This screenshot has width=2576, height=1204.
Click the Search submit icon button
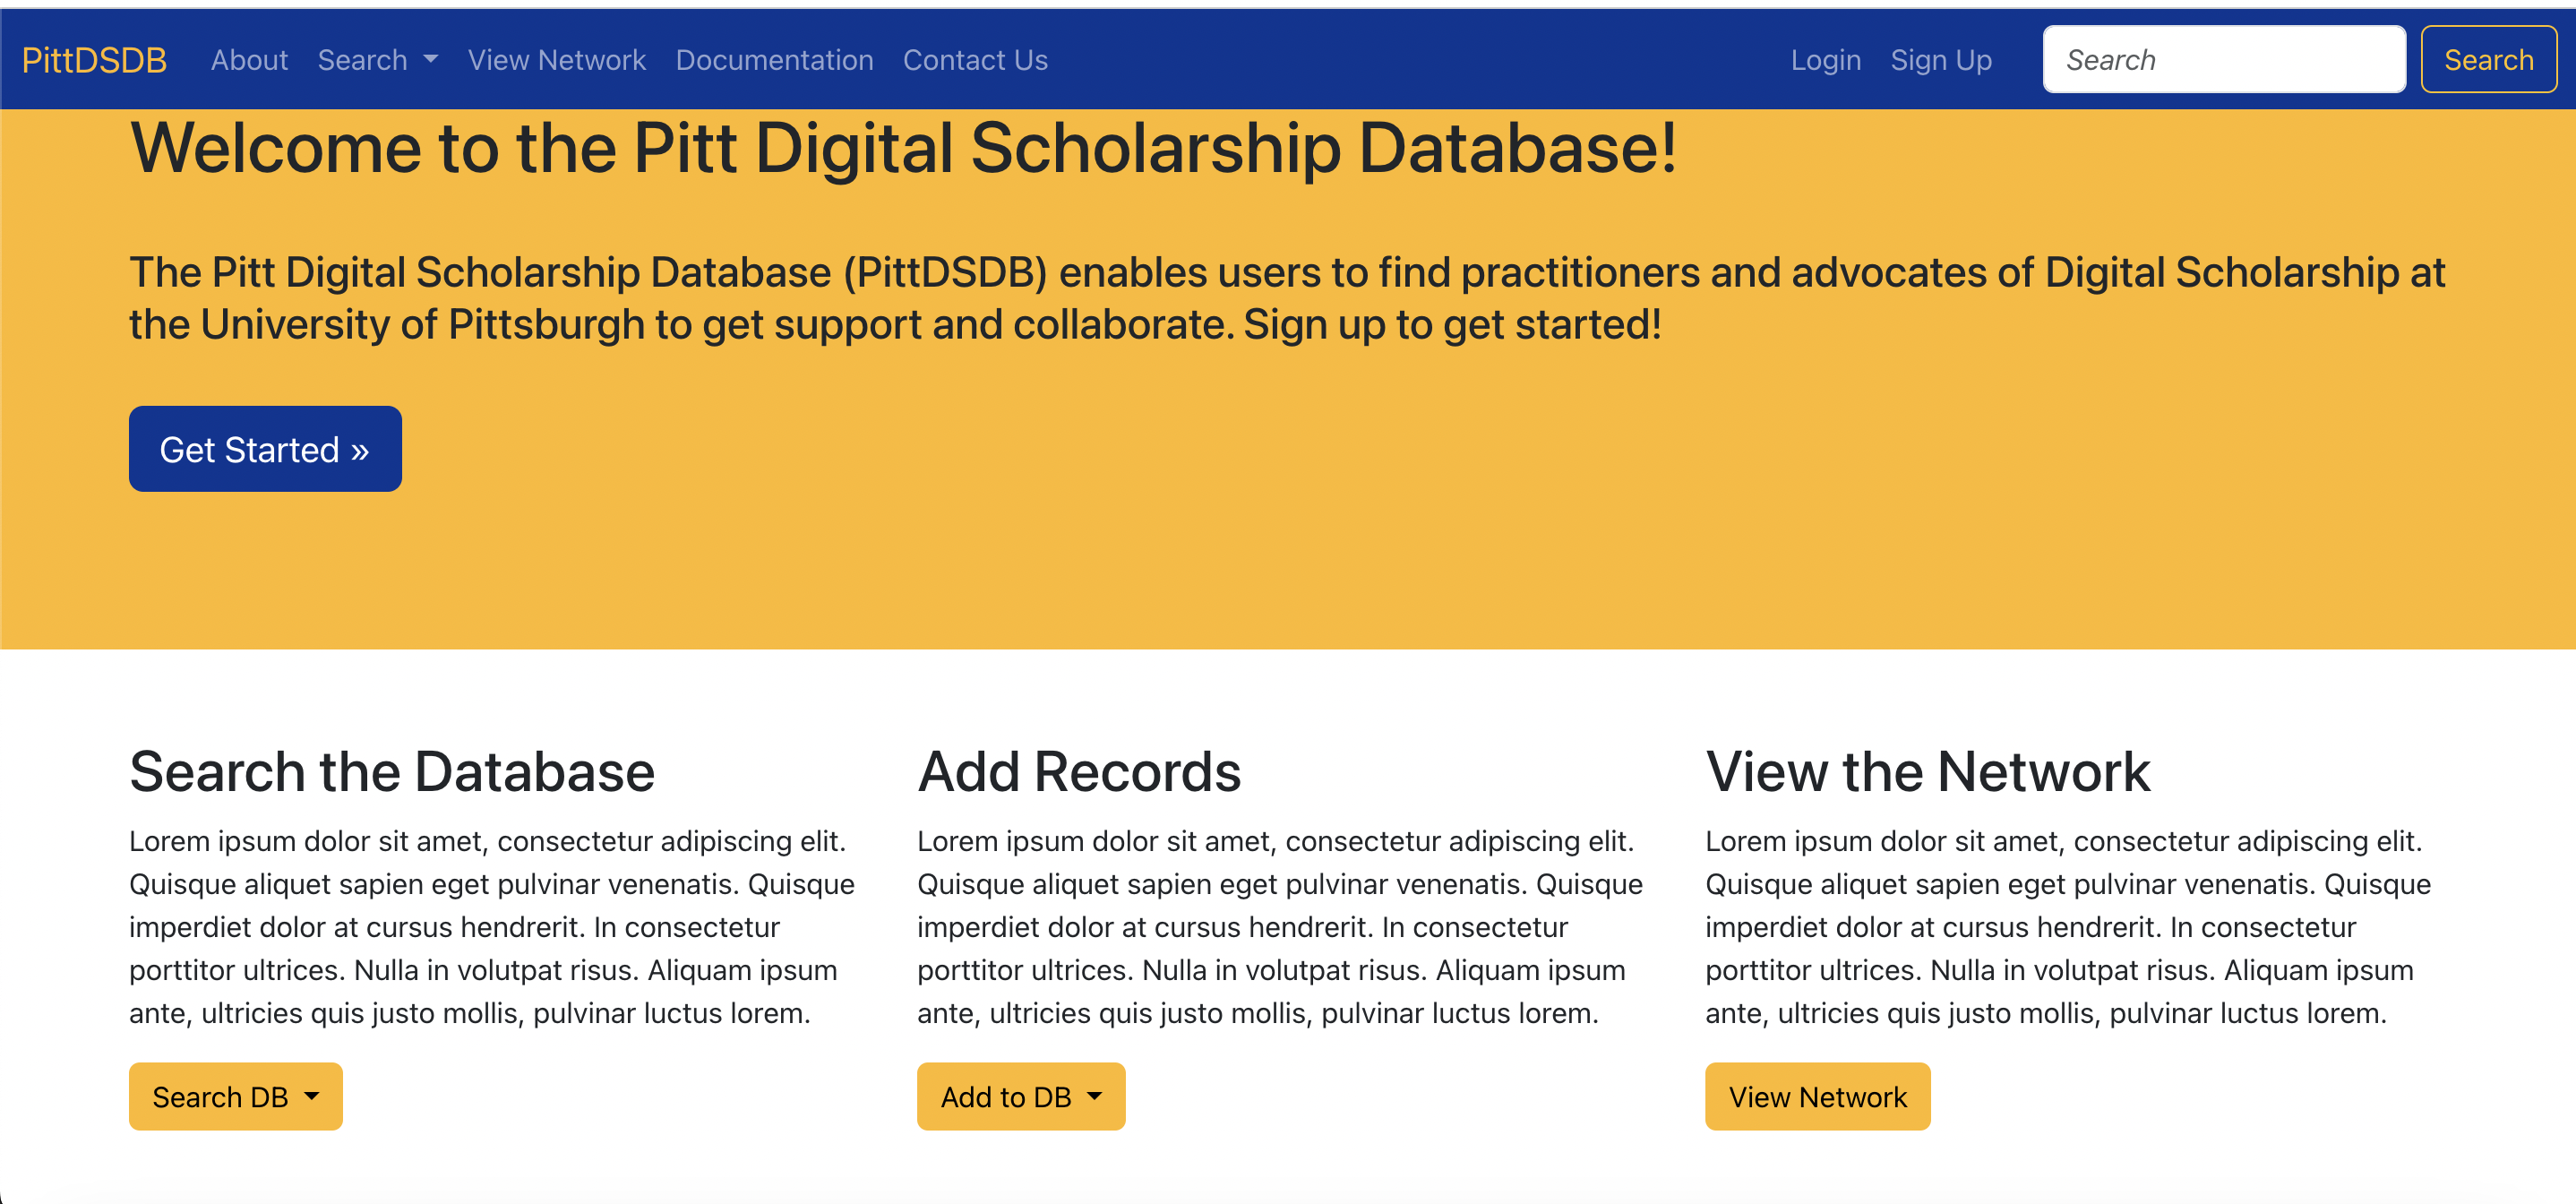pos(2489,59)
